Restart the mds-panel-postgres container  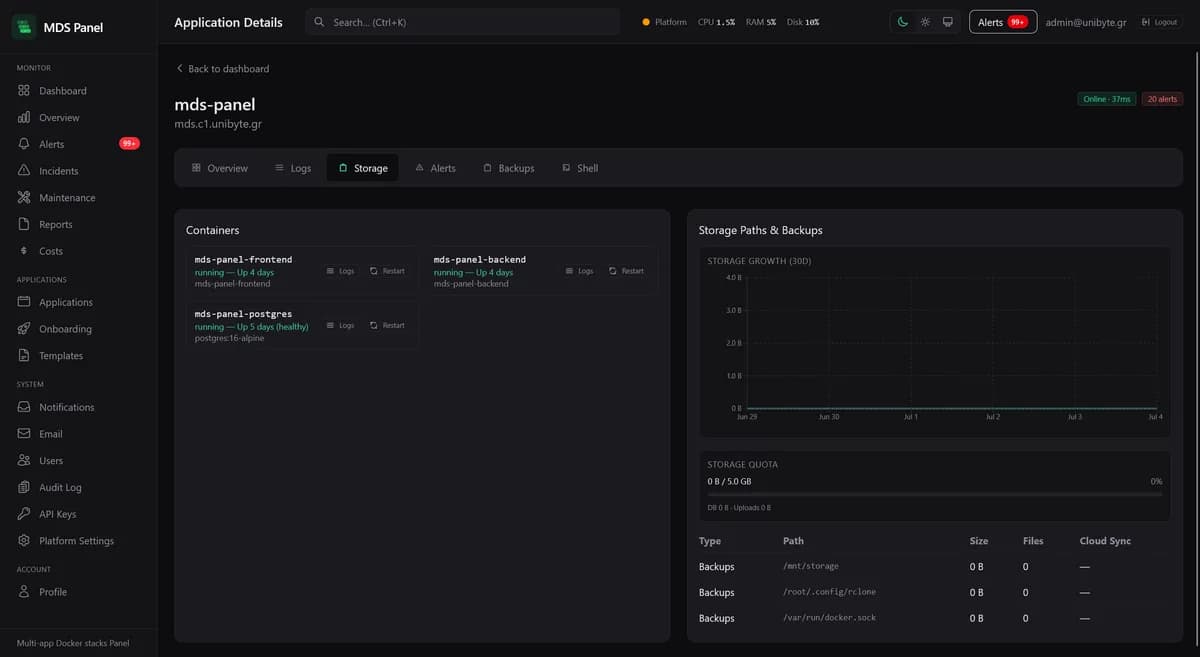(x=387, y=325)
